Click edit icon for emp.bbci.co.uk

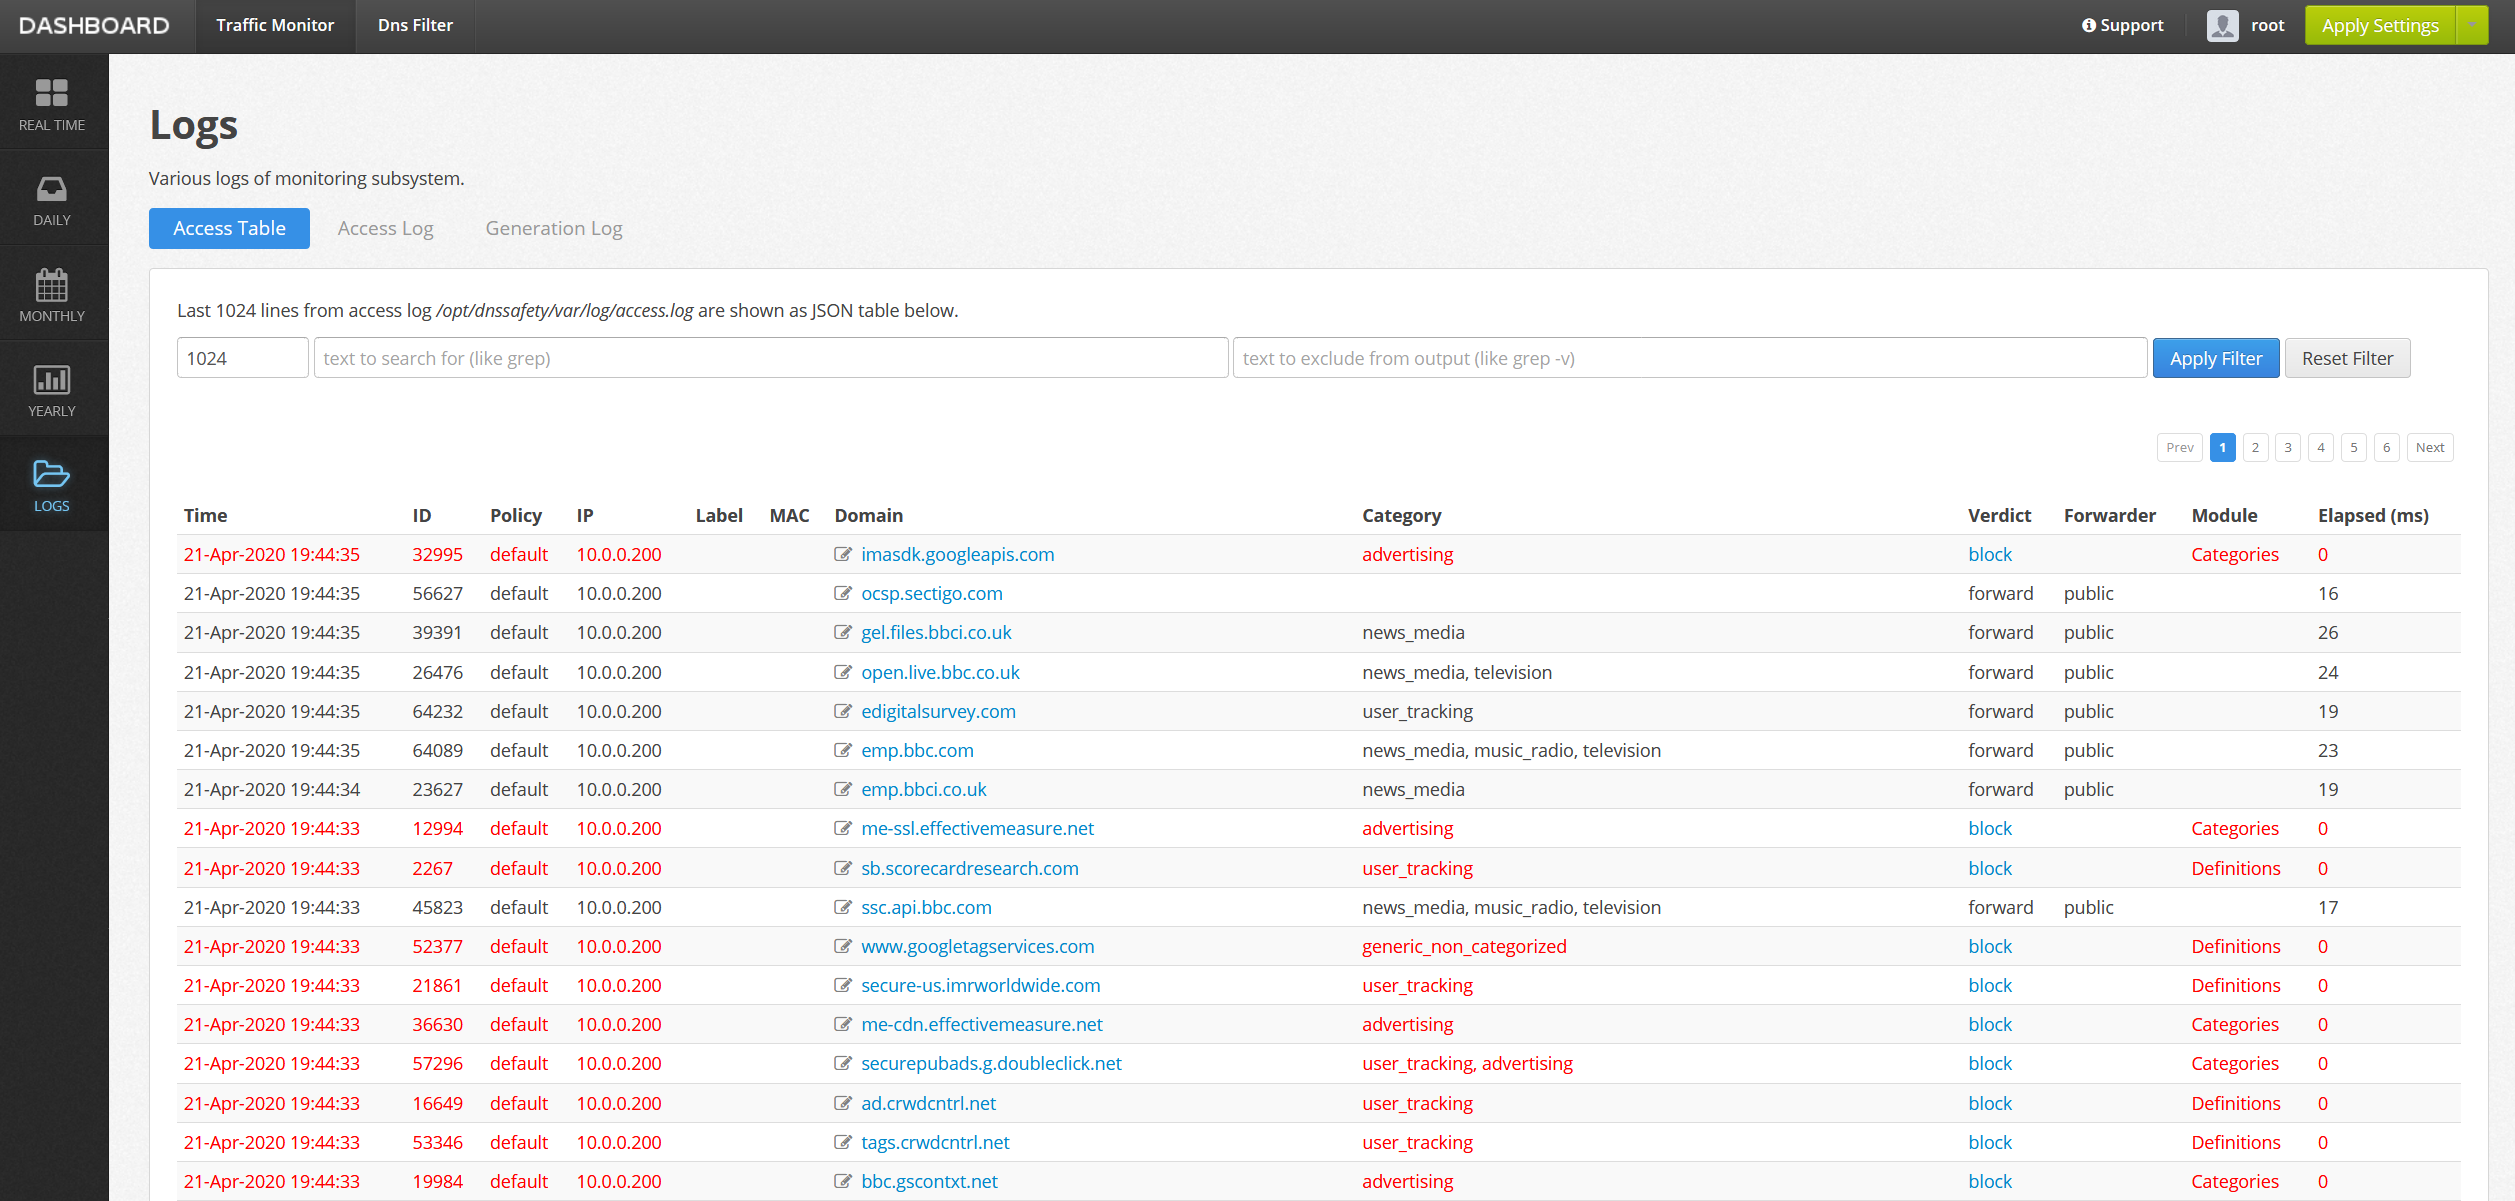[x=843, y=789]
